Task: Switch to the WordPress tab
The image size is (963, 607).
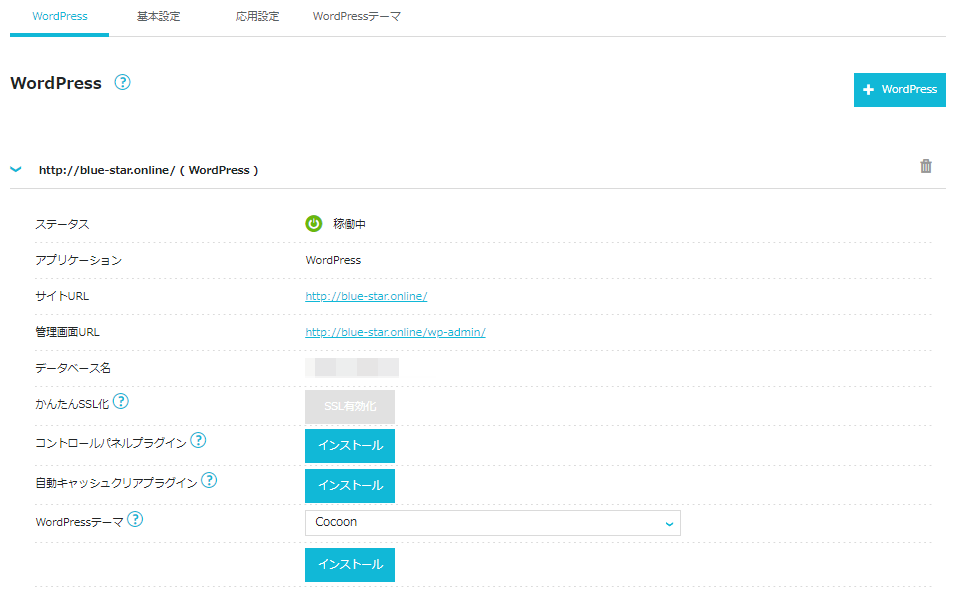Action: tap(60, 17)
